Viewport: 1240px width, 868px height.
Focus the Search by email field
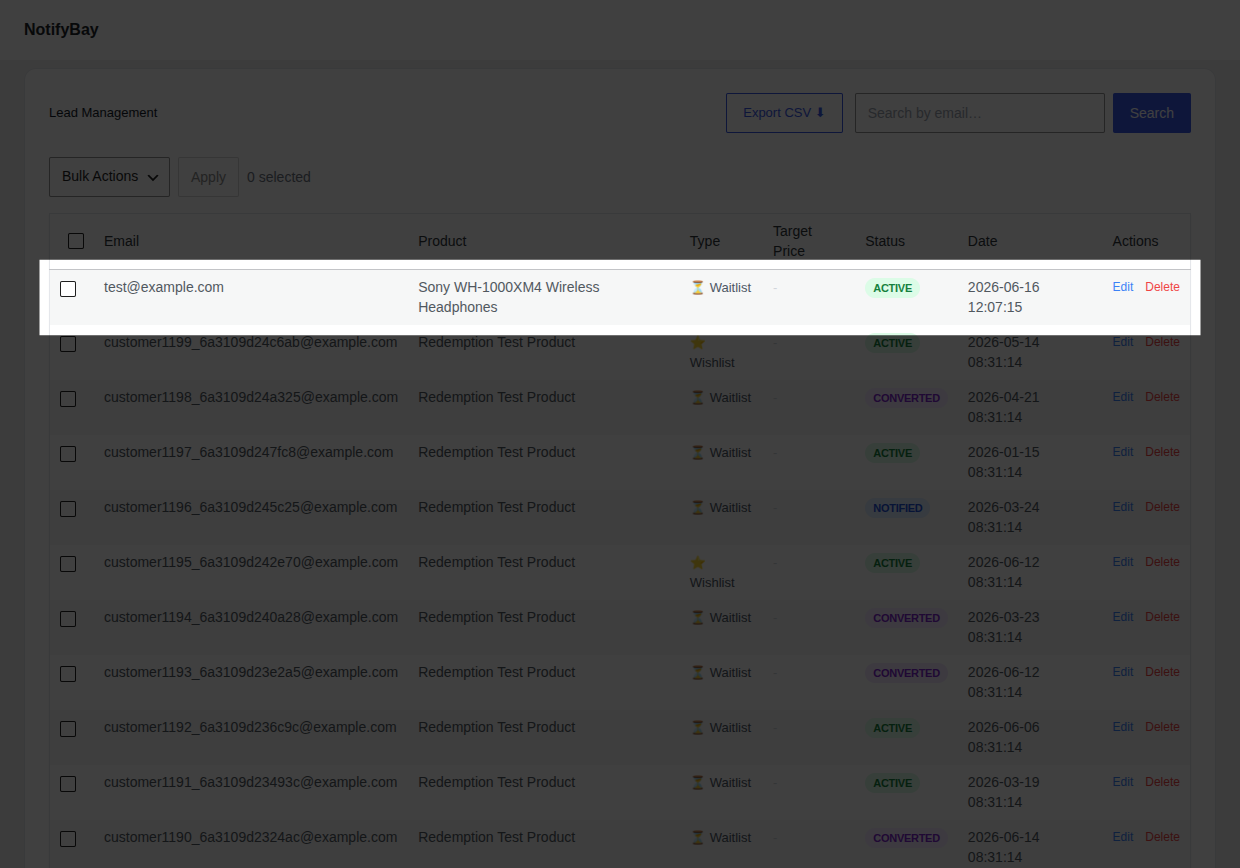click(x=980, y=113)
